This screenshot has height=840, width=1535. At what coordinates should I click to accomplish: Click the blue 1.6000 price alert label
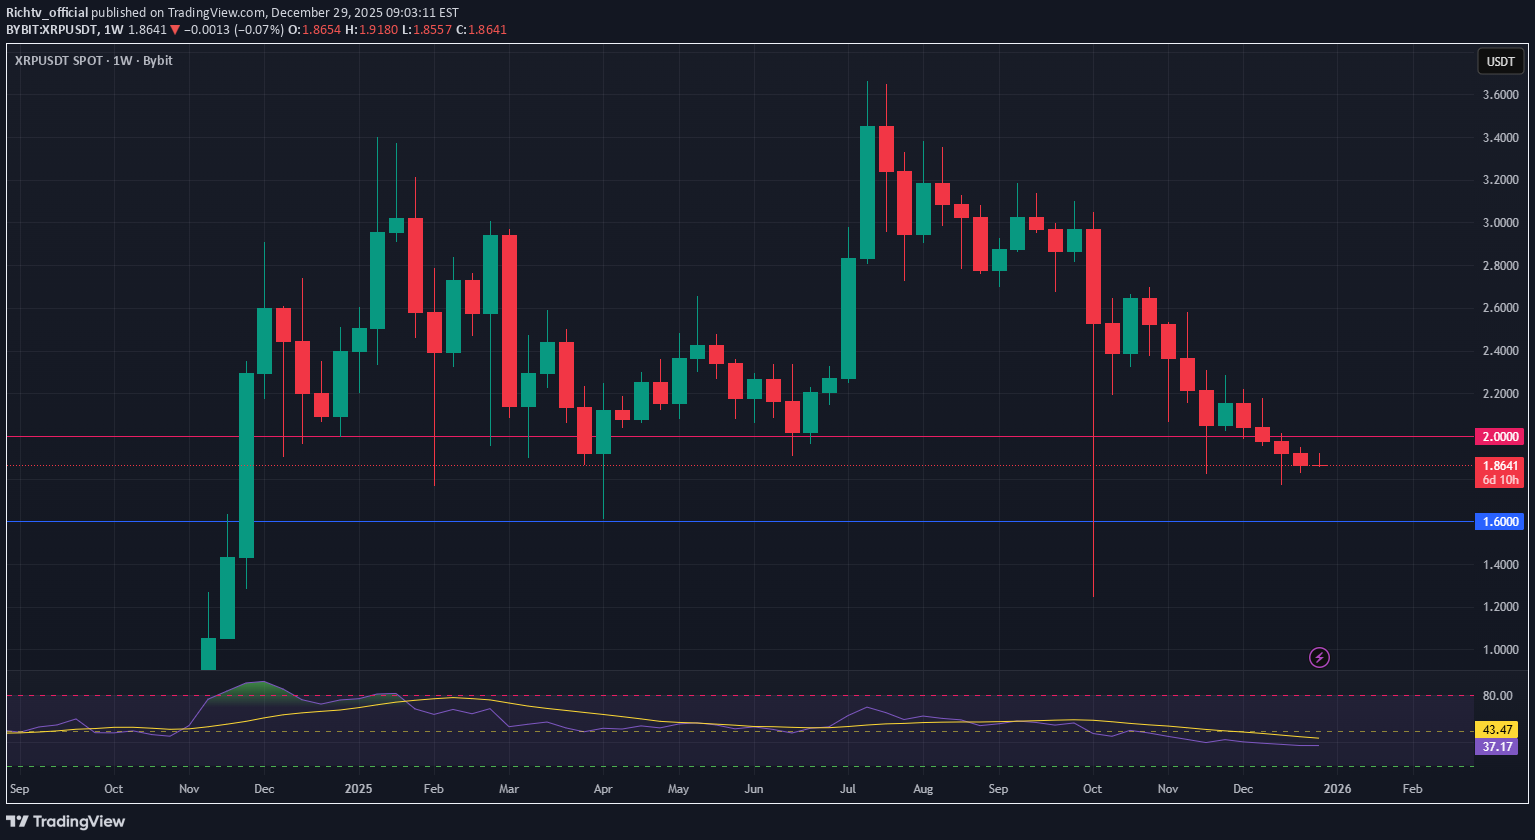tap(1499, 521)
